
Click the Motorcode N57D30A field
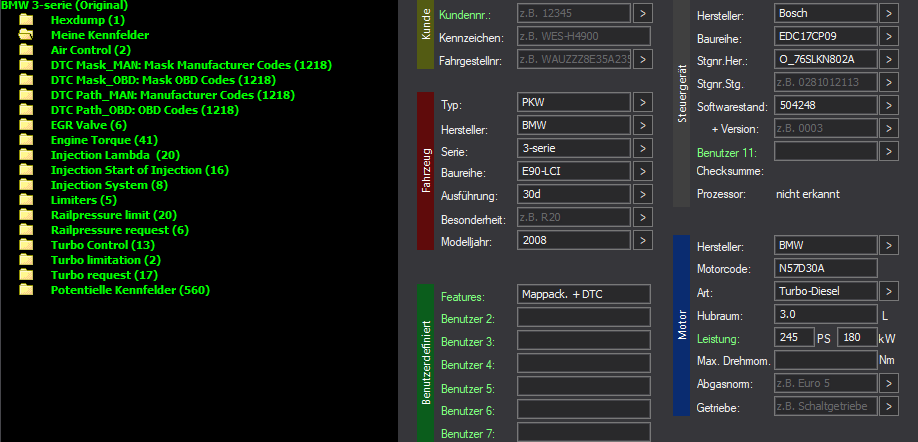[824, 268]
